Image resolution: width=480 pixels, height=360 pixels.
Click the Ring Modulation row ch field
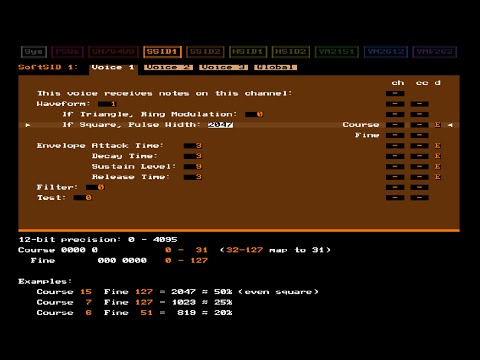coord(395,114)
